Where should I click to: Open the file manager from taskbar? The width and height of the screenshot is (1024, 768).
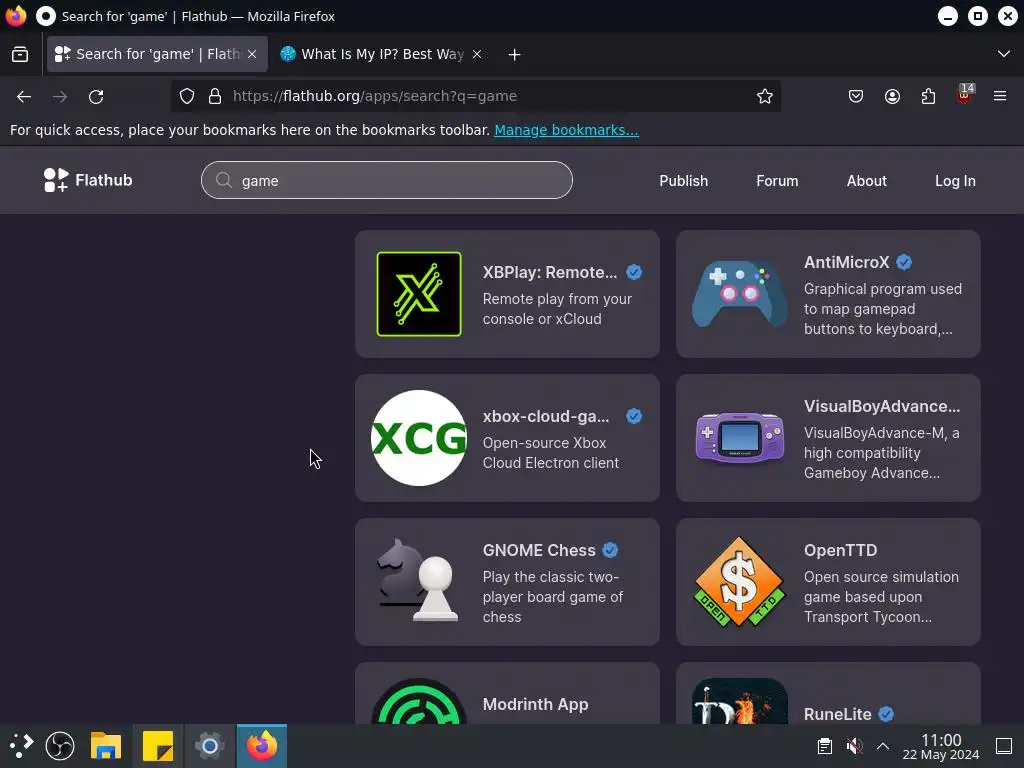pyautogui.click(x=106, y=746)
